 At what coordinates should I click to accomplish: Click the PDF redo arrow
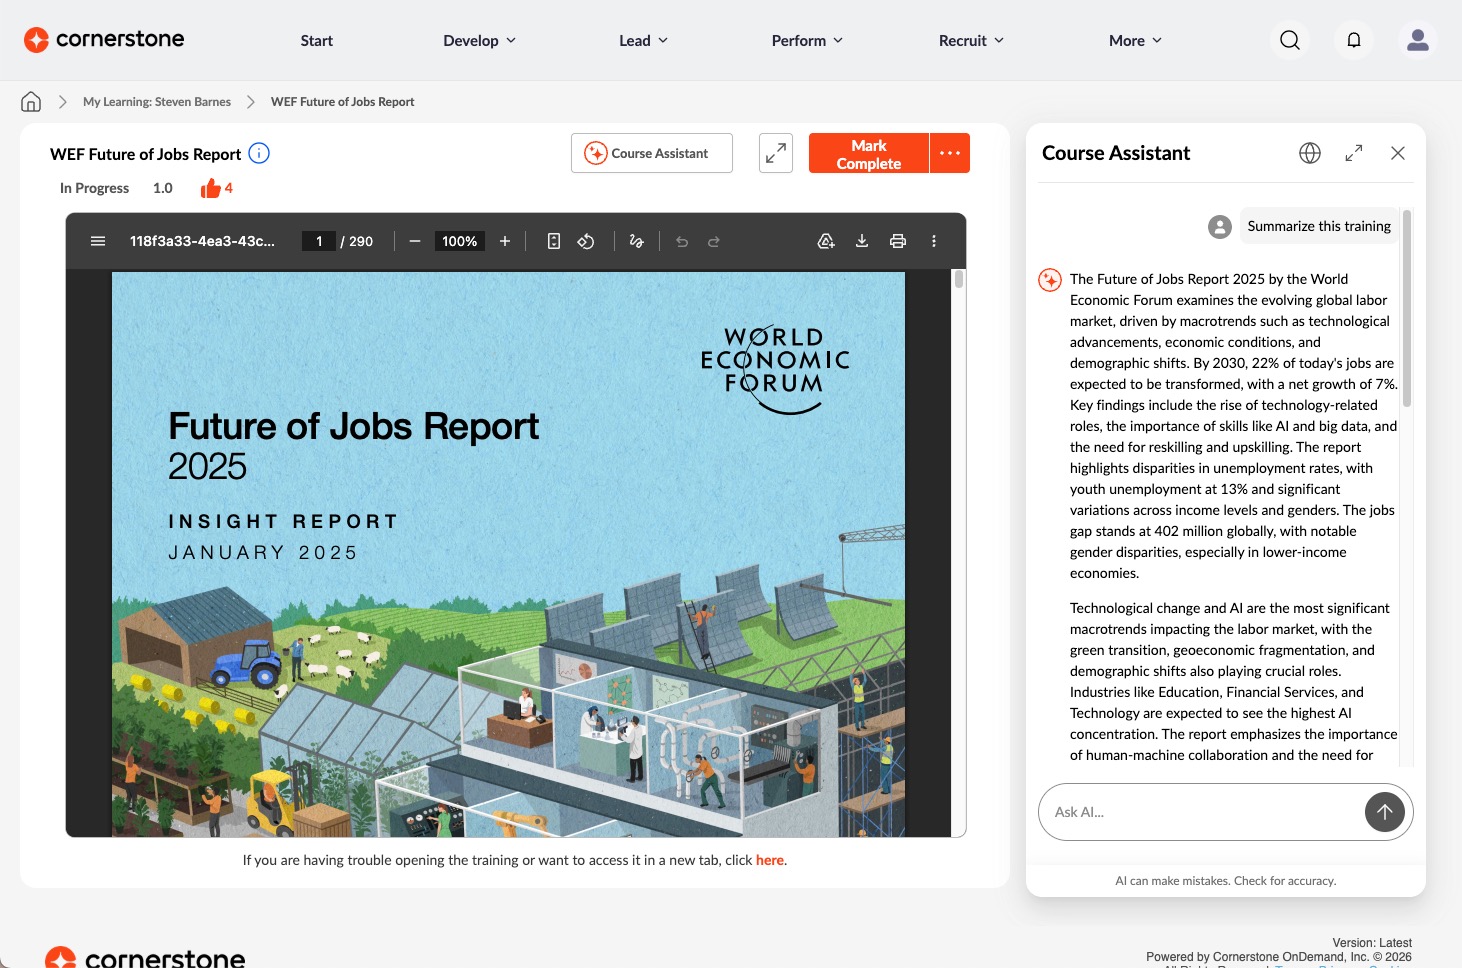[x=714, y=241]
